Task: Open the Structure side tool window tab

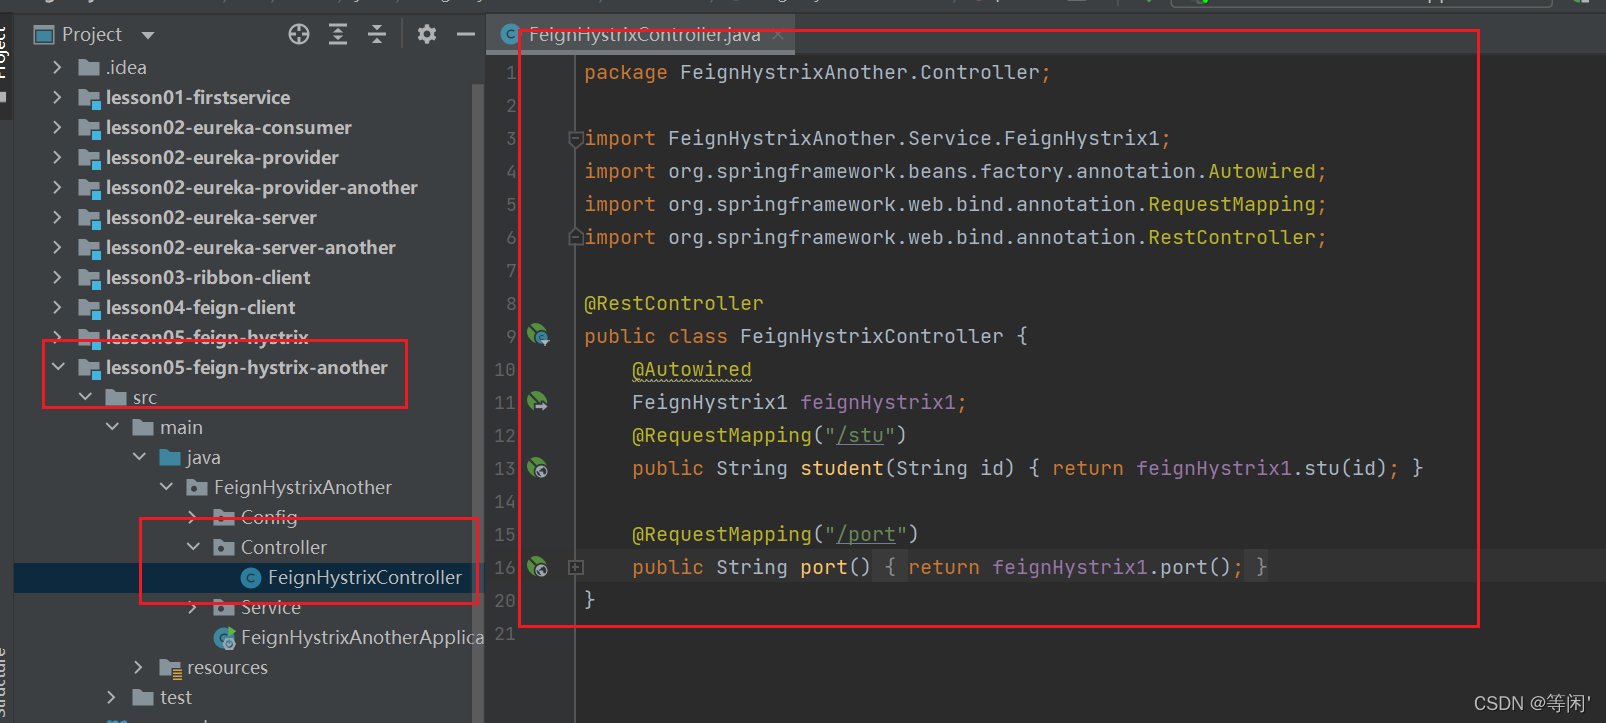Action: [x=5, y=685]
